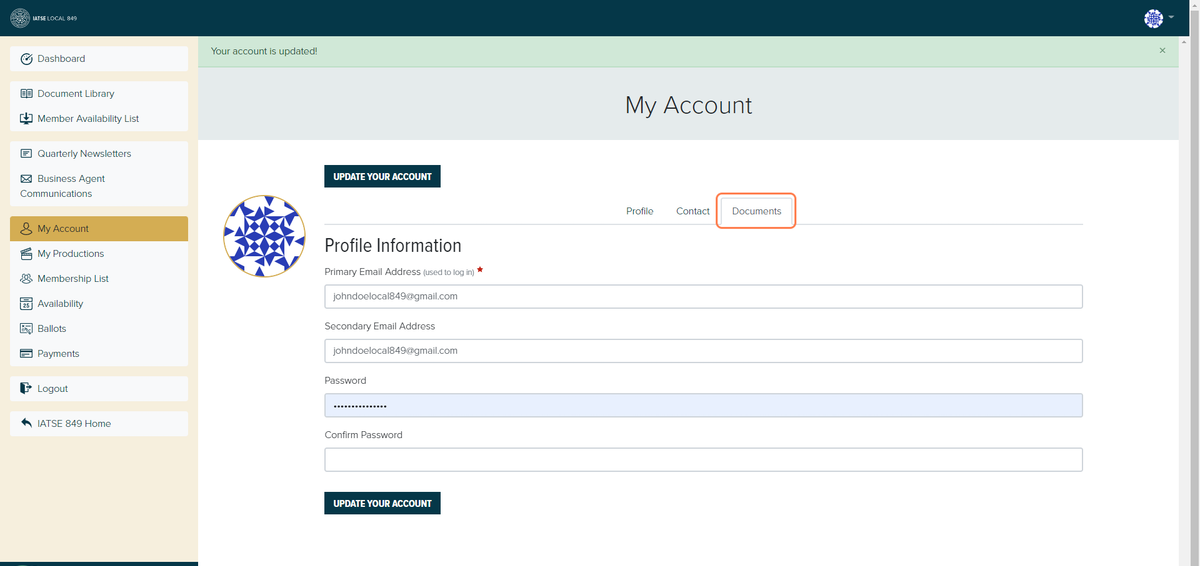The width and height of the screenshot is (1200, 566).
Task: Focus the Confirm Password field
Action: (703, 460)
